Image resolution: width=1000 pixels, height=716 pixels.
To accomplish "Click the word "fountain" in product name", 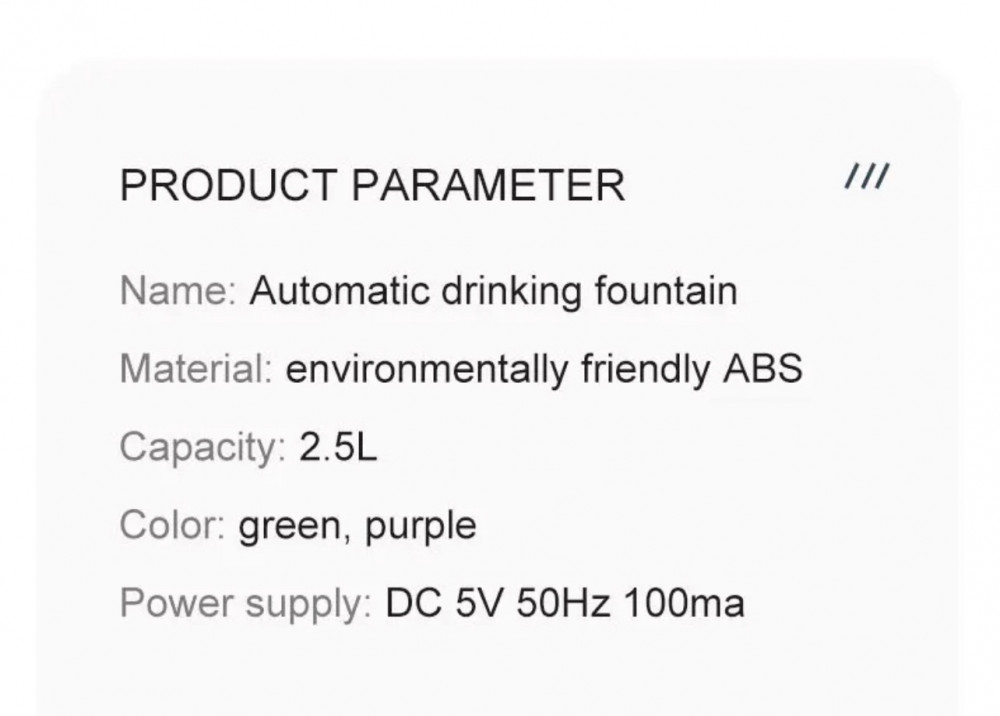I will (666, 291).
